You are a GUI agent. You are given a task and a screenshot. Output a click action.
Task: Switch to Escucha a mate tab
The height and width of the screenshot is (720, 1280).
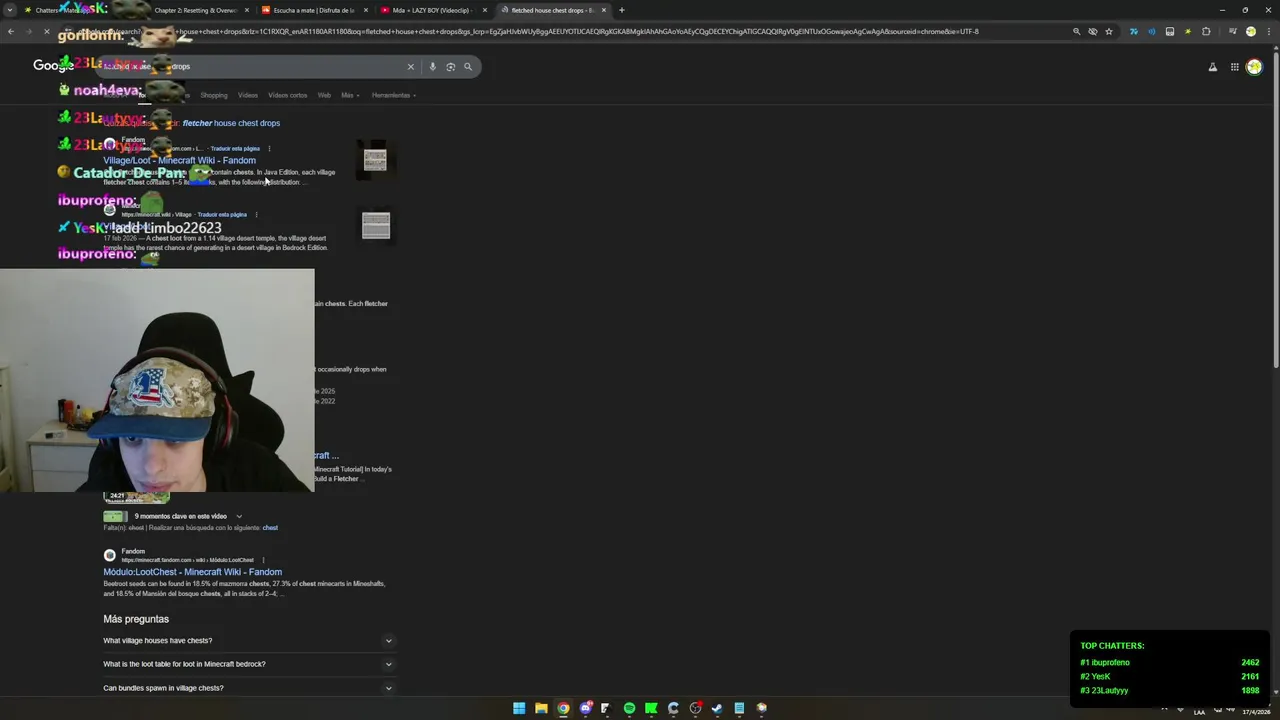tap(314, 10)
